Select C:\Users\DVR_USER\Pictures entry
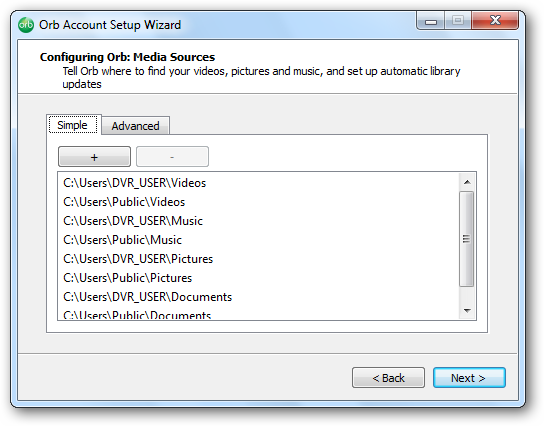The width and height of the screenshot is (544, 426). (258, 259)
